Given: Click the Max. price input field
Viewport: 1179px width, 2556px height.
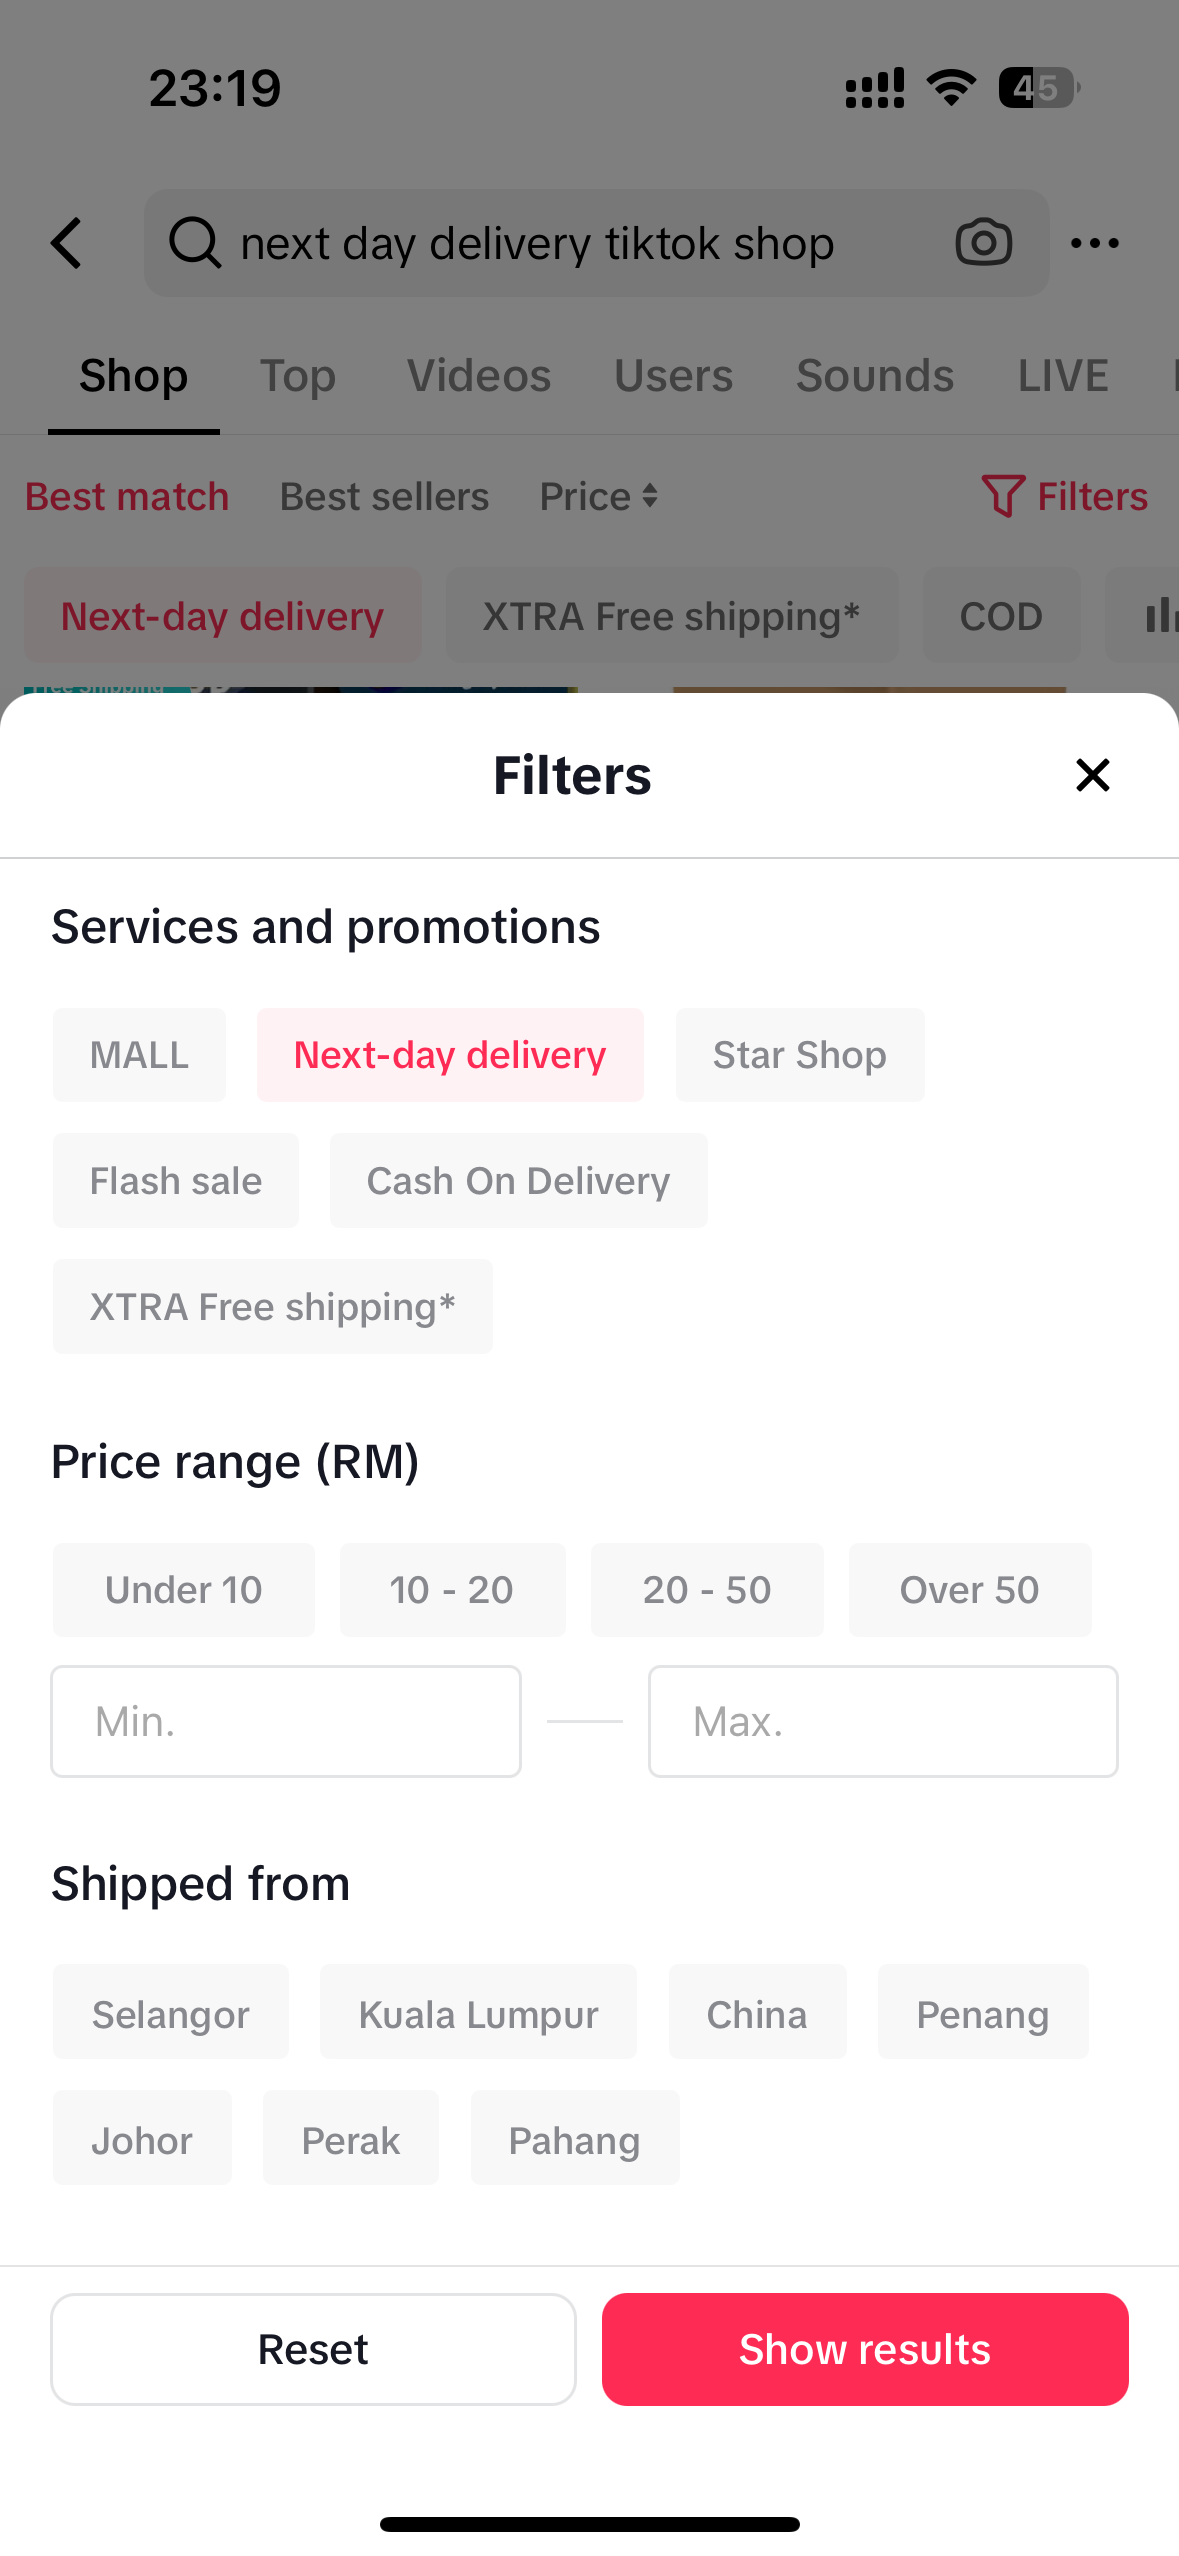Looking at the screenshot, I should (x=883, y=1721).
